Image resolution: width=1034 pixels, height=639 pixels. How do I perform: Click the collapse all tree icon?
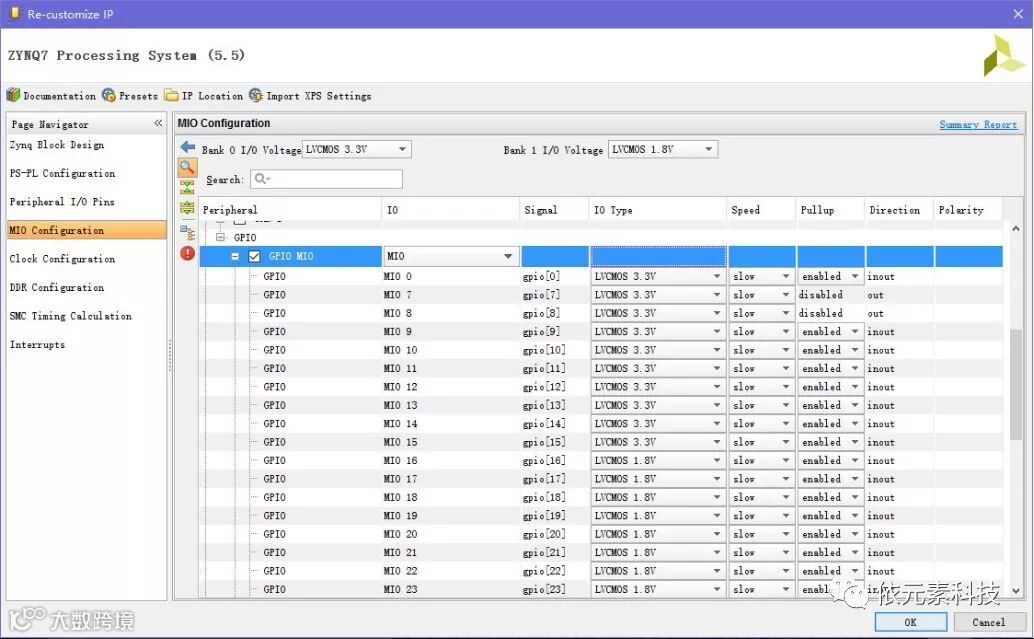coord(187,188)
